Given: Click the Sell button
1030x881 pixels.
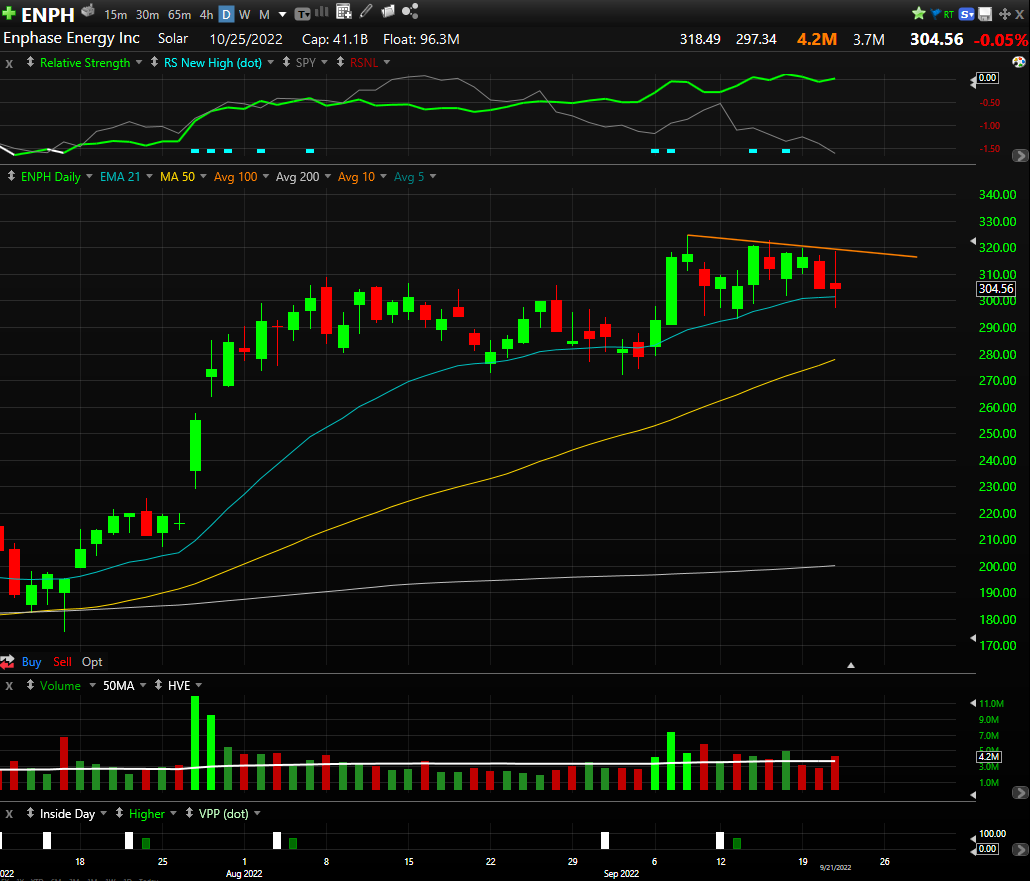Looking at the screenshot, I should (x=62, y=662).
